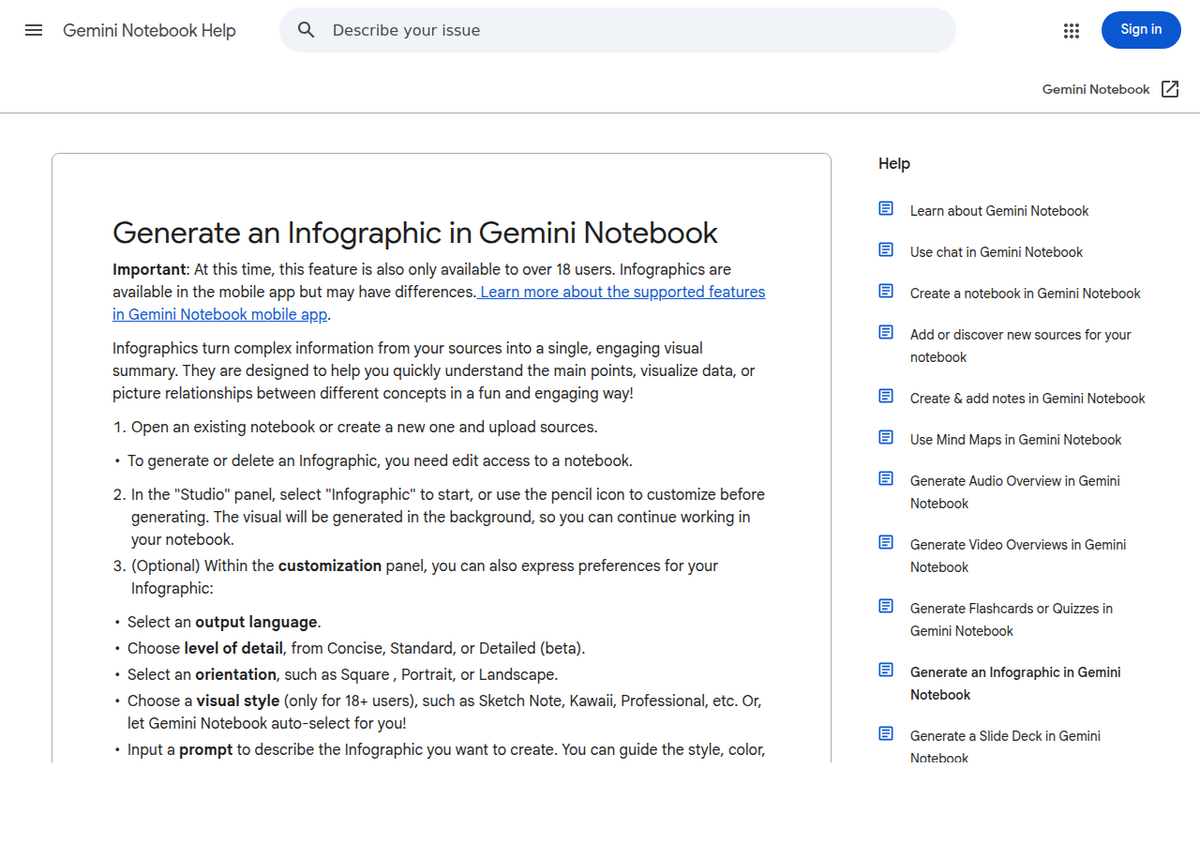Click the Help sidebar heading
The height and width of the screenshot is (844, 1200).
(x=894, y=163)
